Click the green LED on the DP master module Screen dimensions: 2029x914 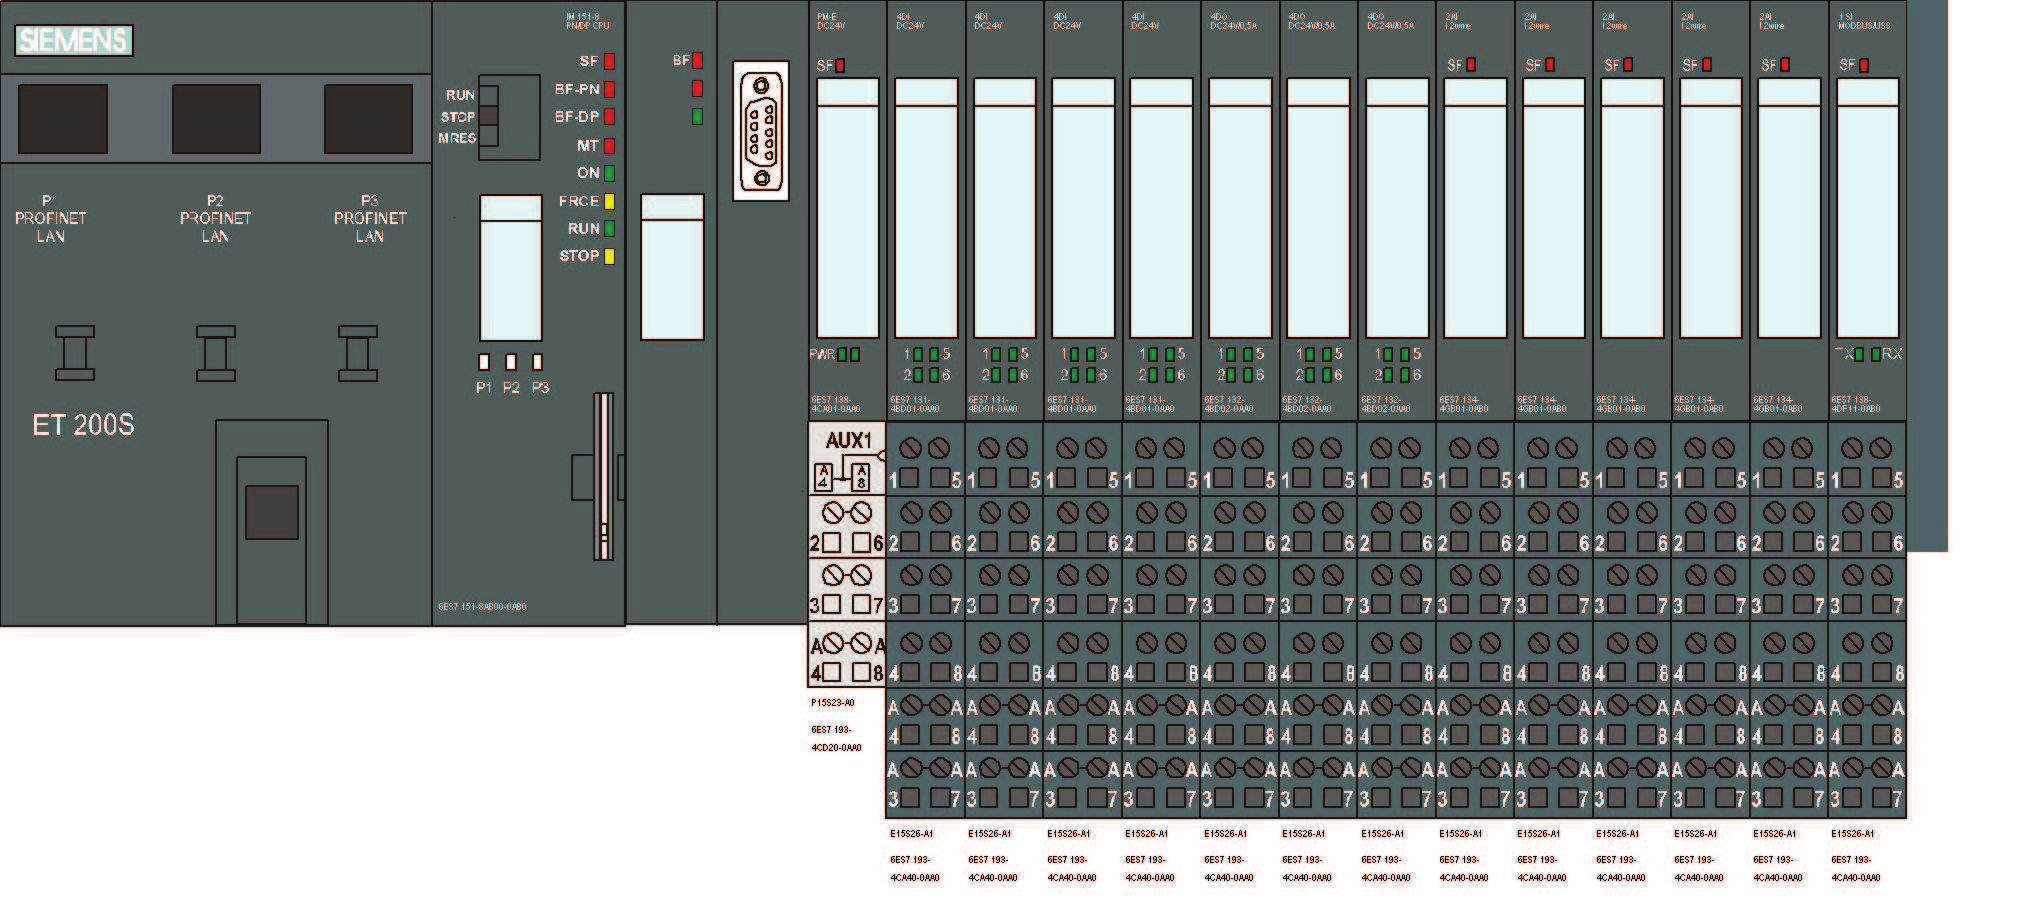697,117
